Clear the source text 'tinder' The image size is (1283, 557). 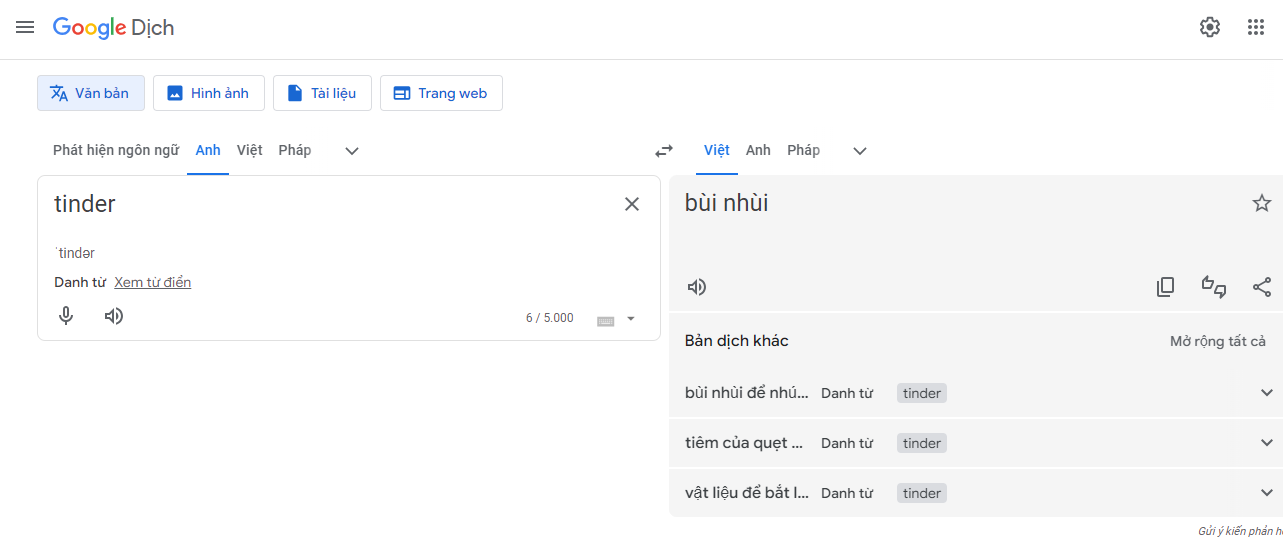632,204
